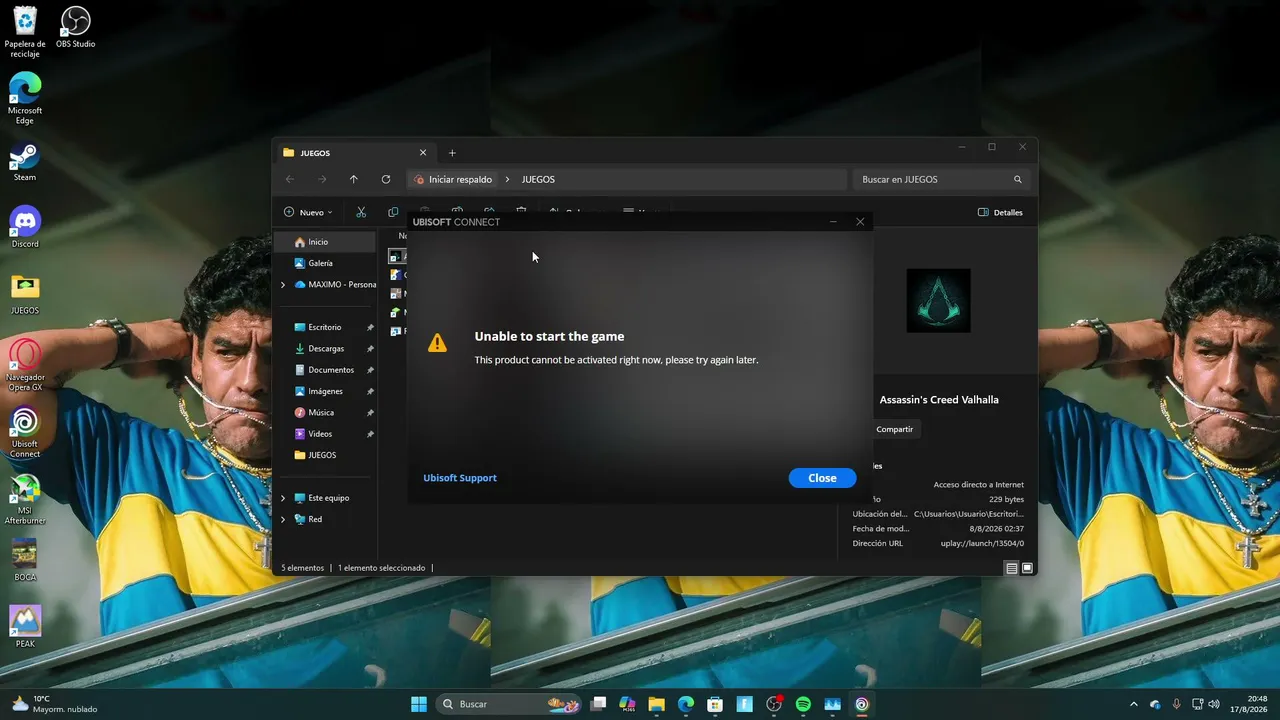Open the Microsoft Edge desktop shortcut
The width and height of the screenshot is (1280, 720).
tap(25, 99)
